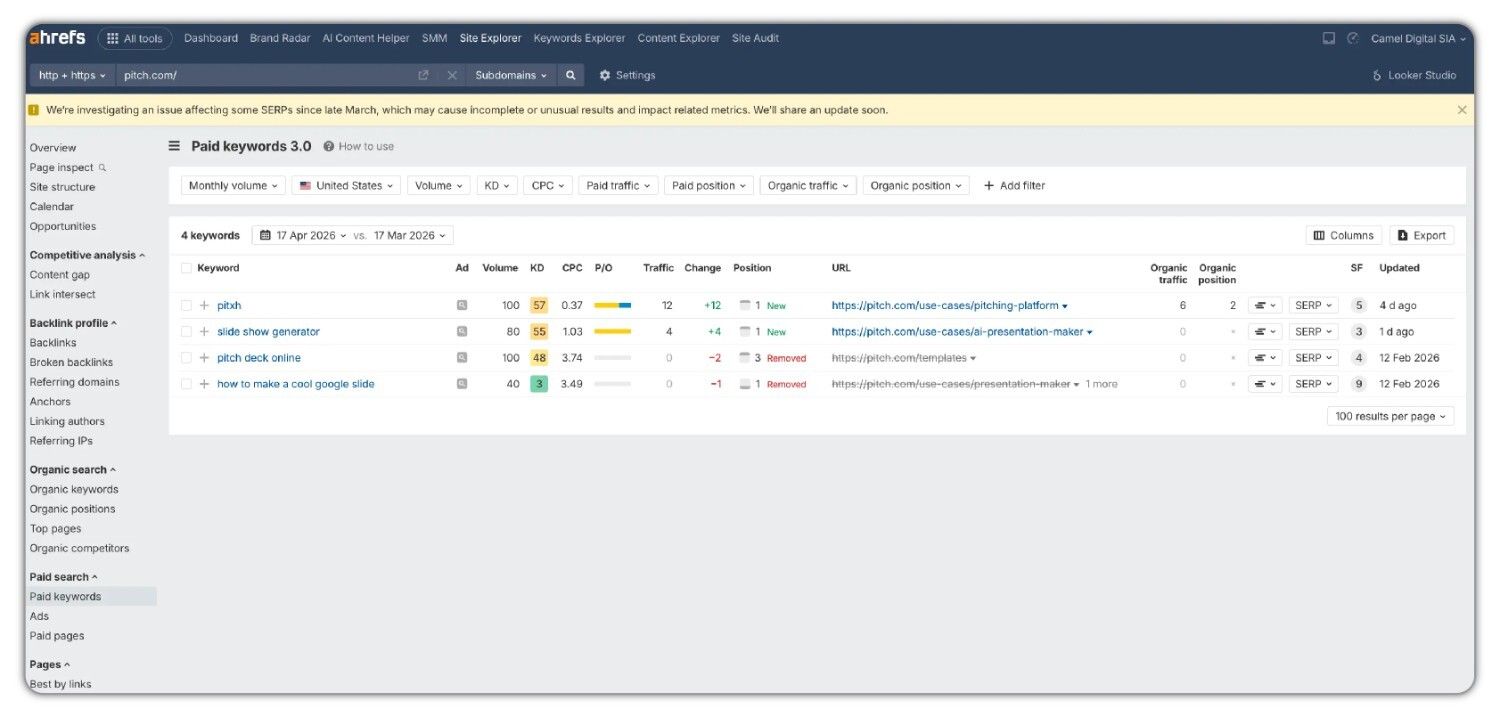The height and width of the screenshot is (717, 1500).
Task: Clear the URL field with the X icon
Action: [452, 75]
